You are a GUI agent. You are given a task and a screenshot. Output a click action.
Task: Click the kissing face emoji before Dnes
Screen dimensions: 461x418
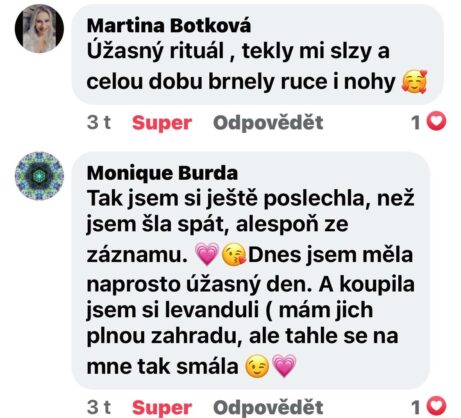tap(234, 255)
